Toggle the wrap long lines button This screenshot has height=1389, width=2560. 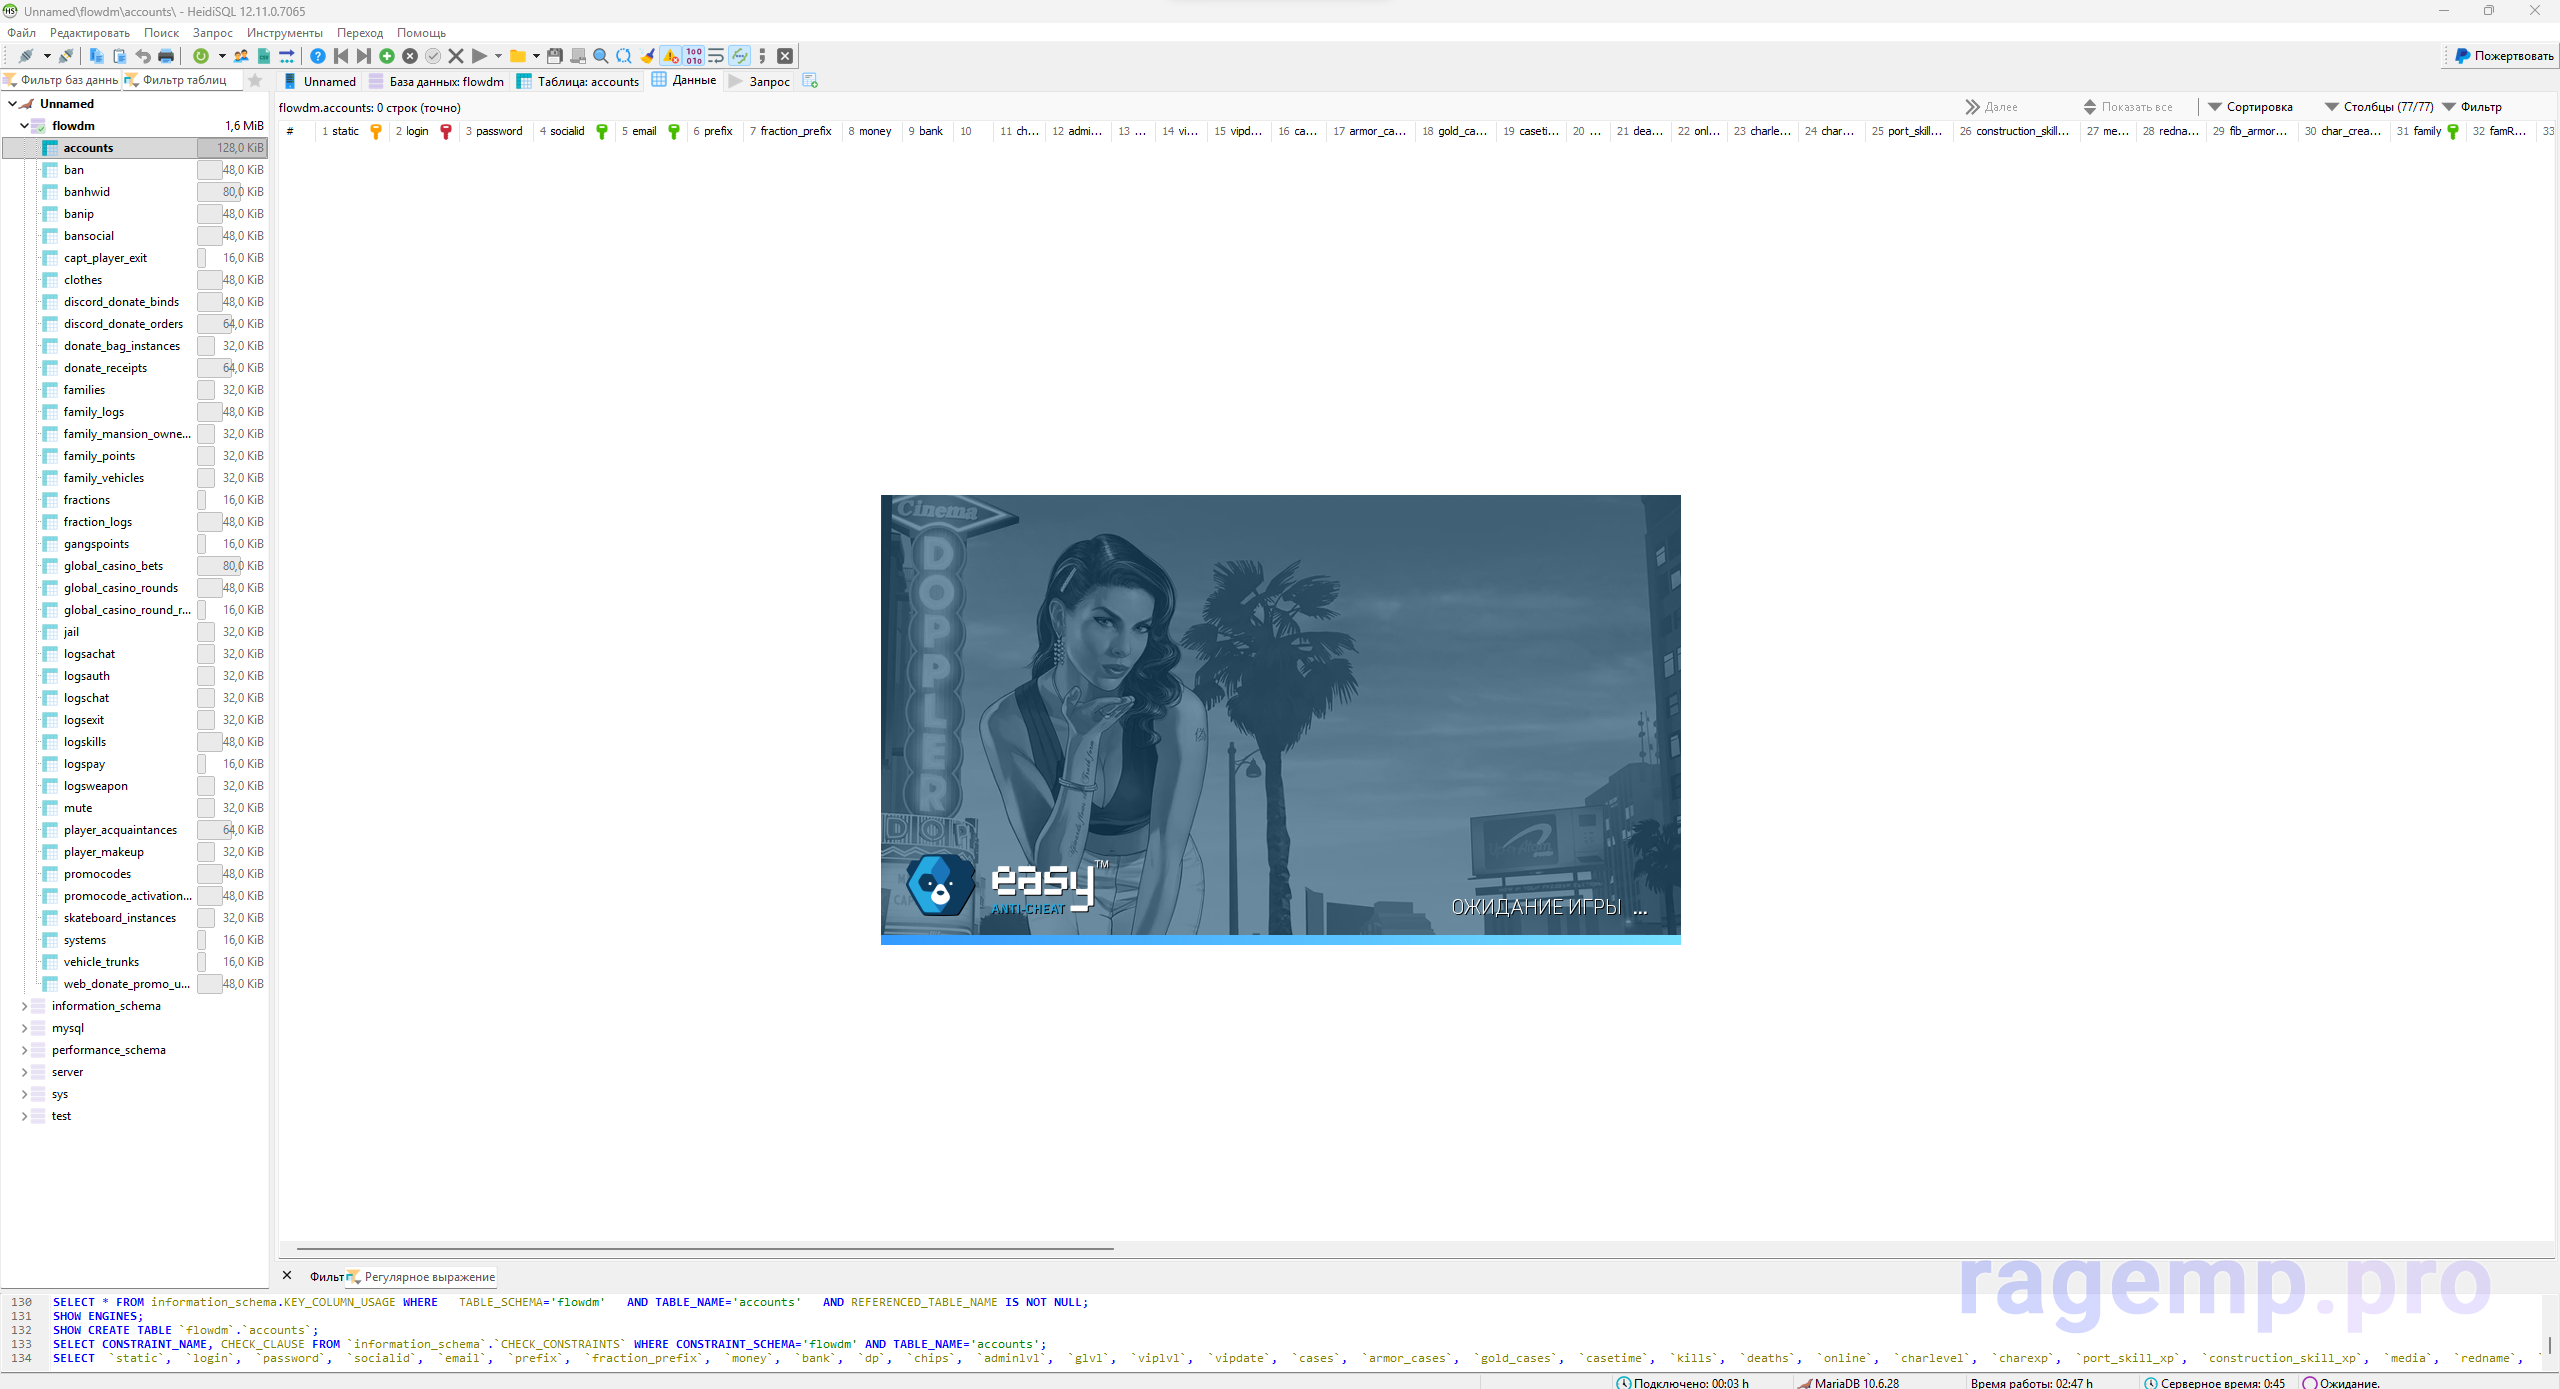(716, 56)
